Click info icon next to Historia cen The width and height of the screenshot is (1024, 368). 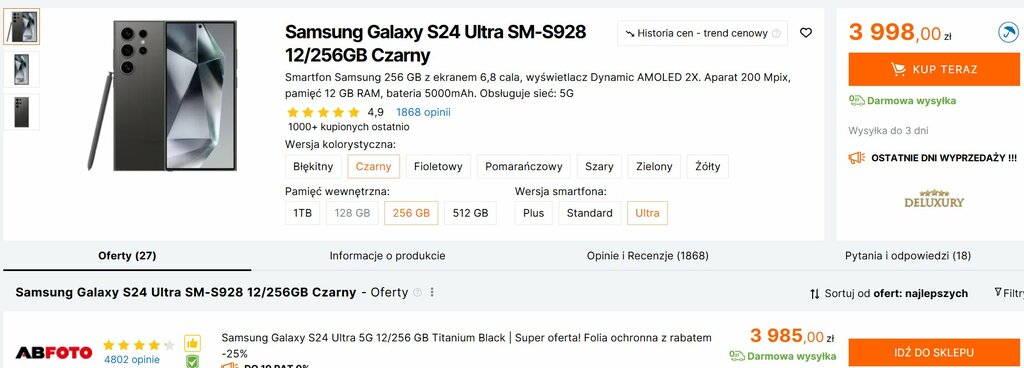[776, 33]
